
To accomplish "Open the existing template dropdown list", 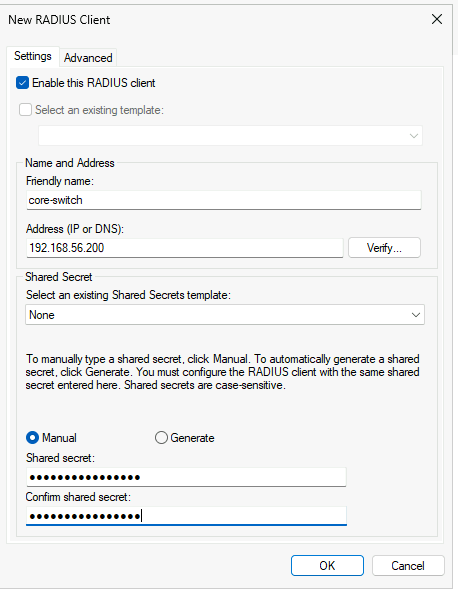I will (x=230, y=136).
